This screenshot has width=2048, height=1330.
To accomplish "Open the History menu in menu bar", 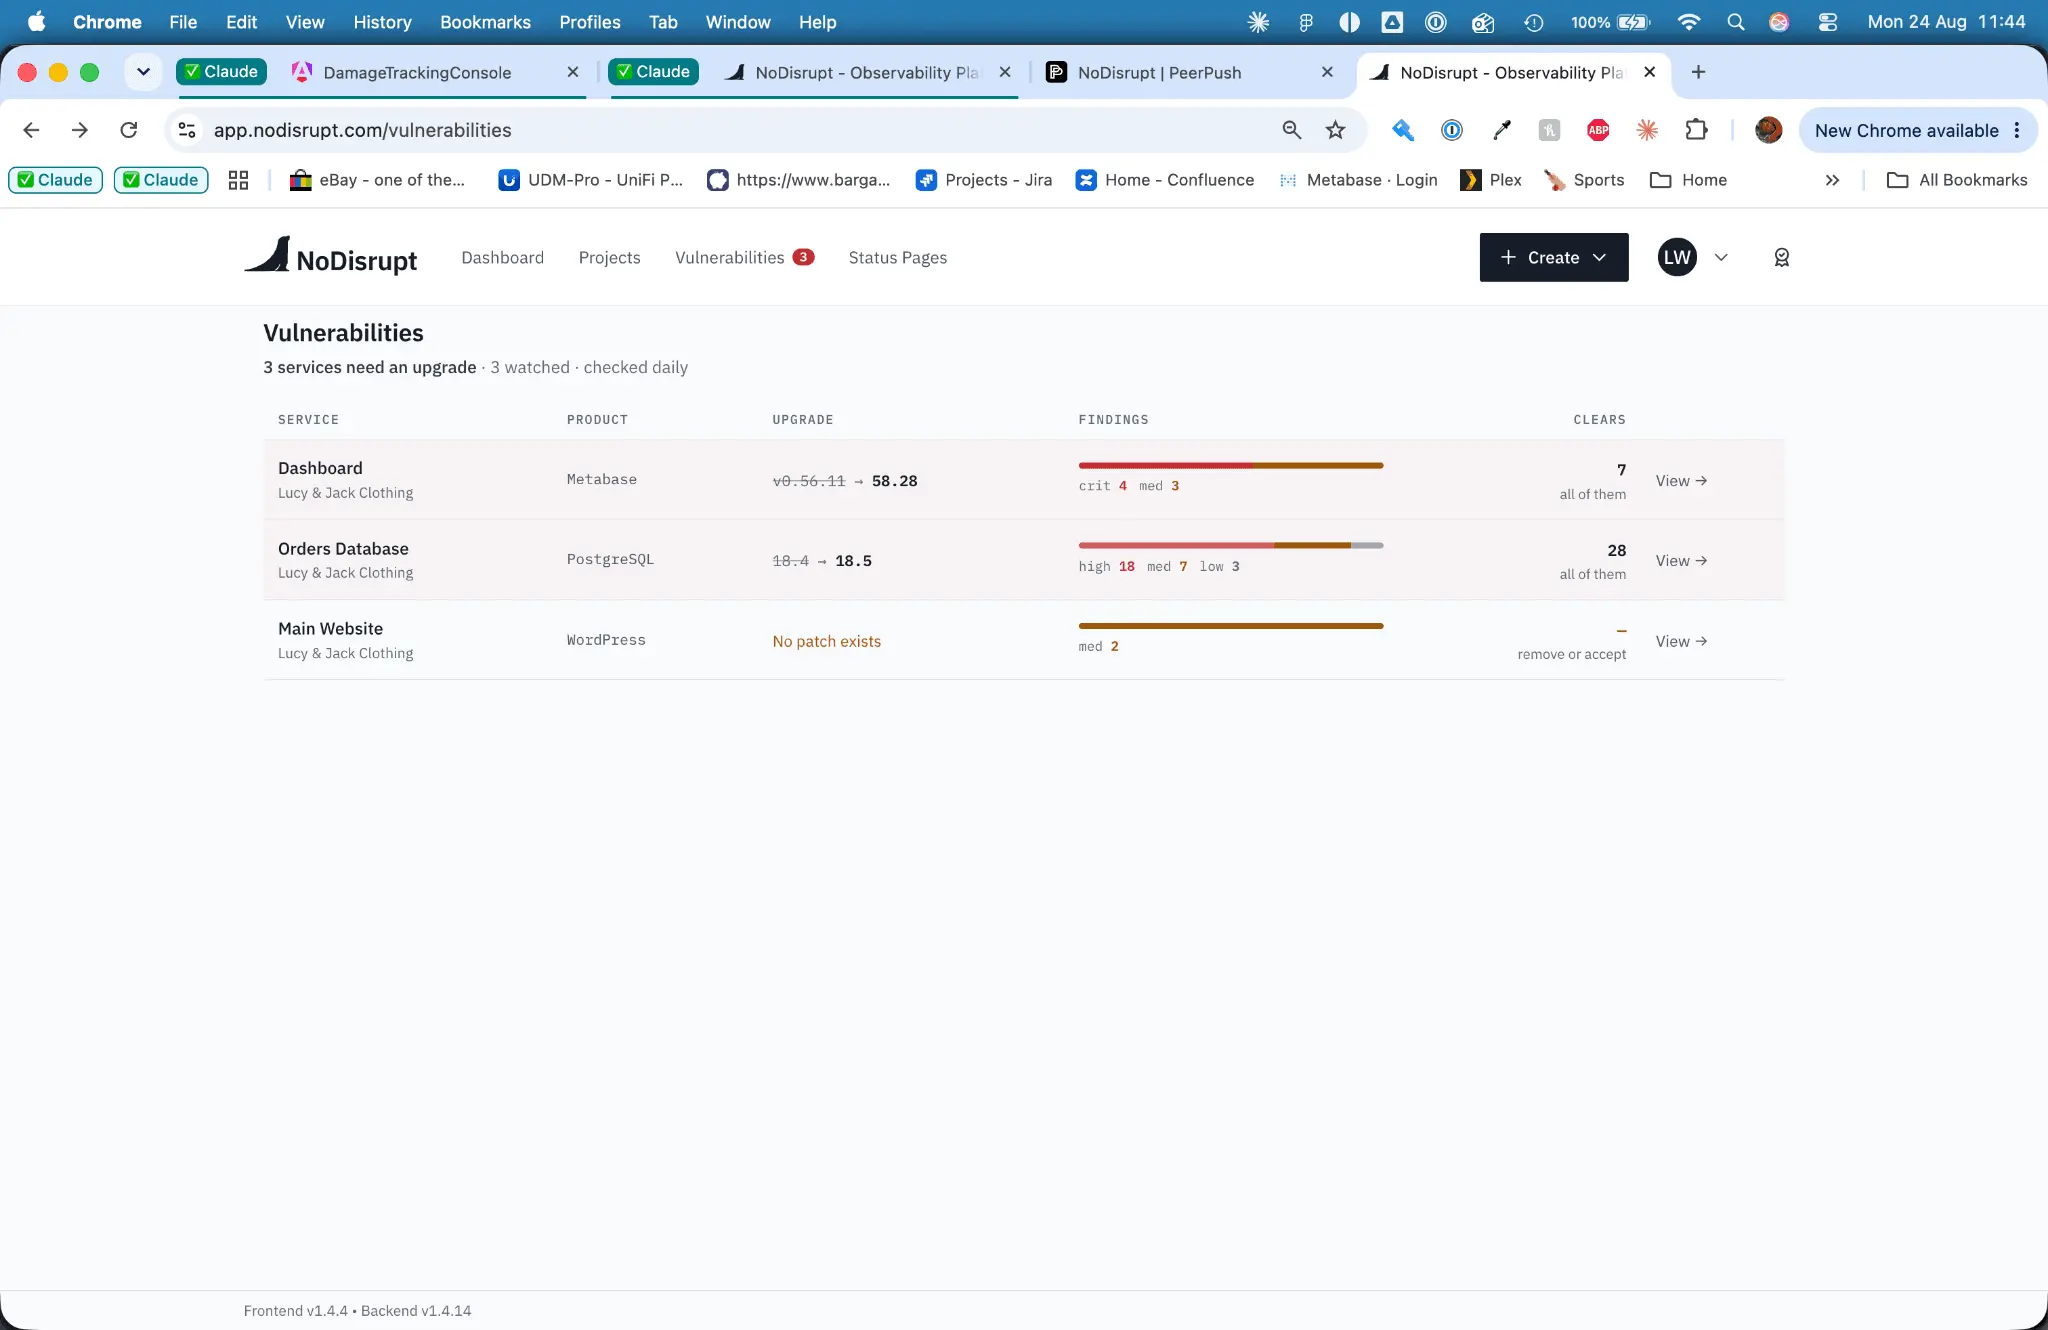I will (382, 22).
